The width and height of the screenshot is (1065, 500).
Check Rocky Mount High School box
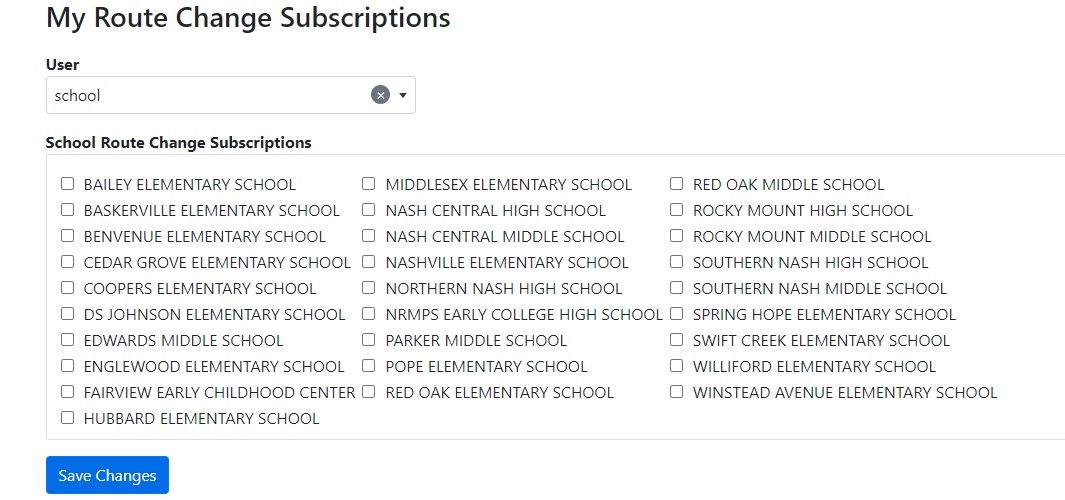tap(677, 210)
